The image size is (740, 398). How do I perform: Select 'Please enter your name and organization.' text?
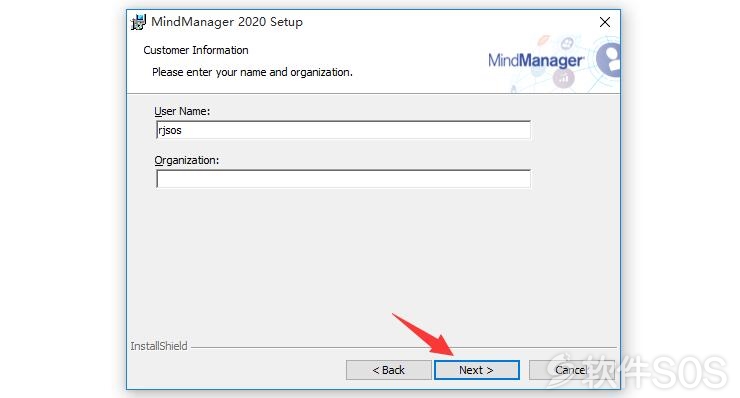click(252, 72)
